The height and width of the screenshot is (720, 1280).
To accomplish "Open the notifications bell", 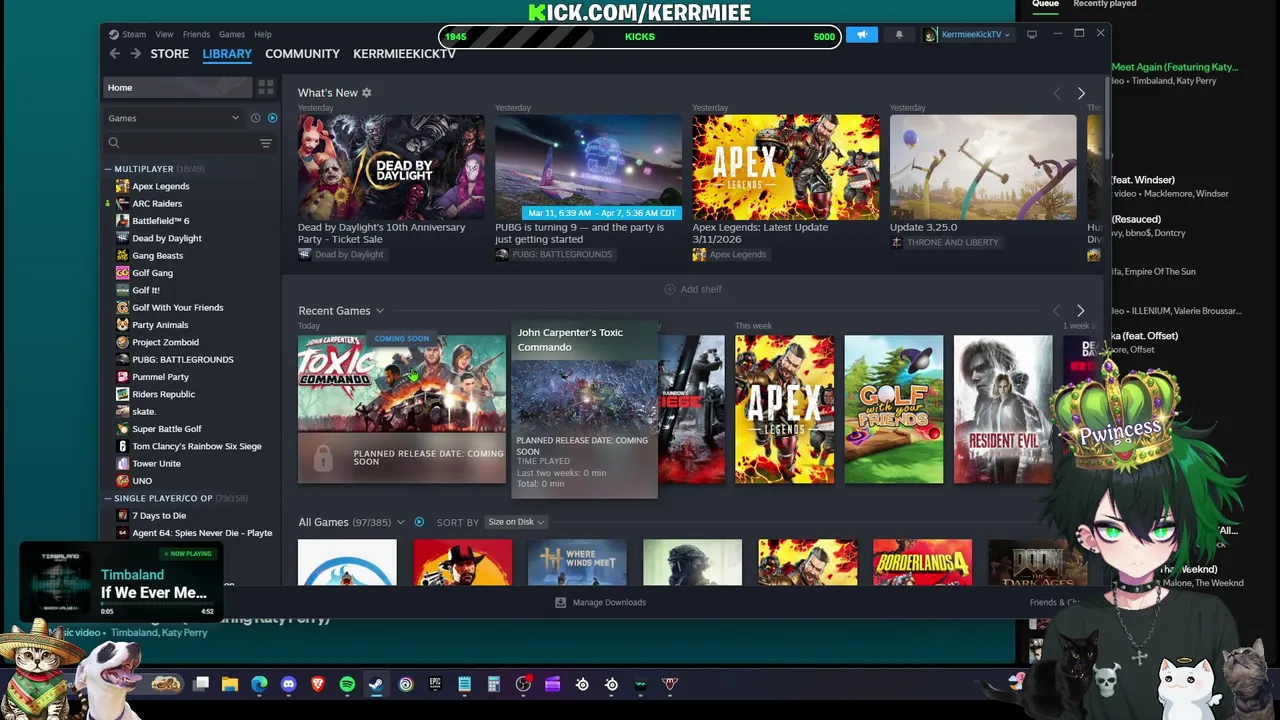I will [x=899, y=35].
